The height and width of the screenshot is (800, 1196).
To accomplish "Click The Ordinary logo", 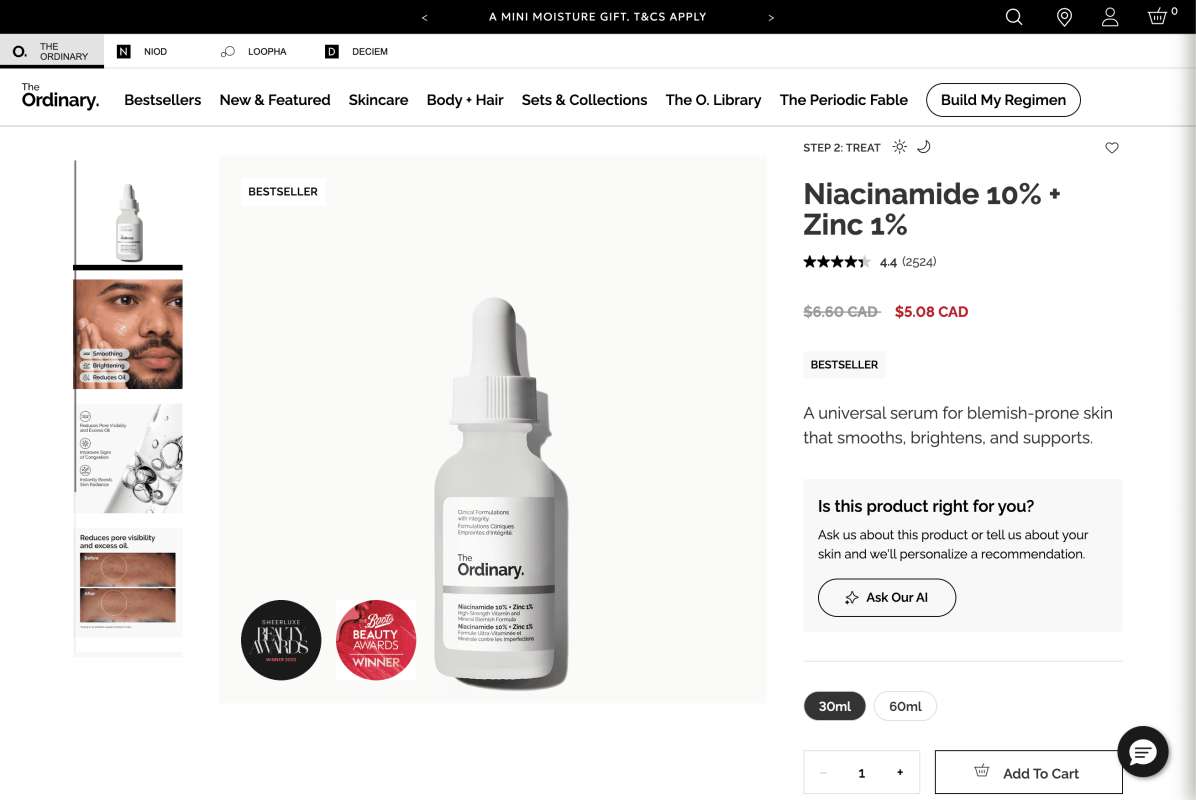I will [x=60, y=96].
